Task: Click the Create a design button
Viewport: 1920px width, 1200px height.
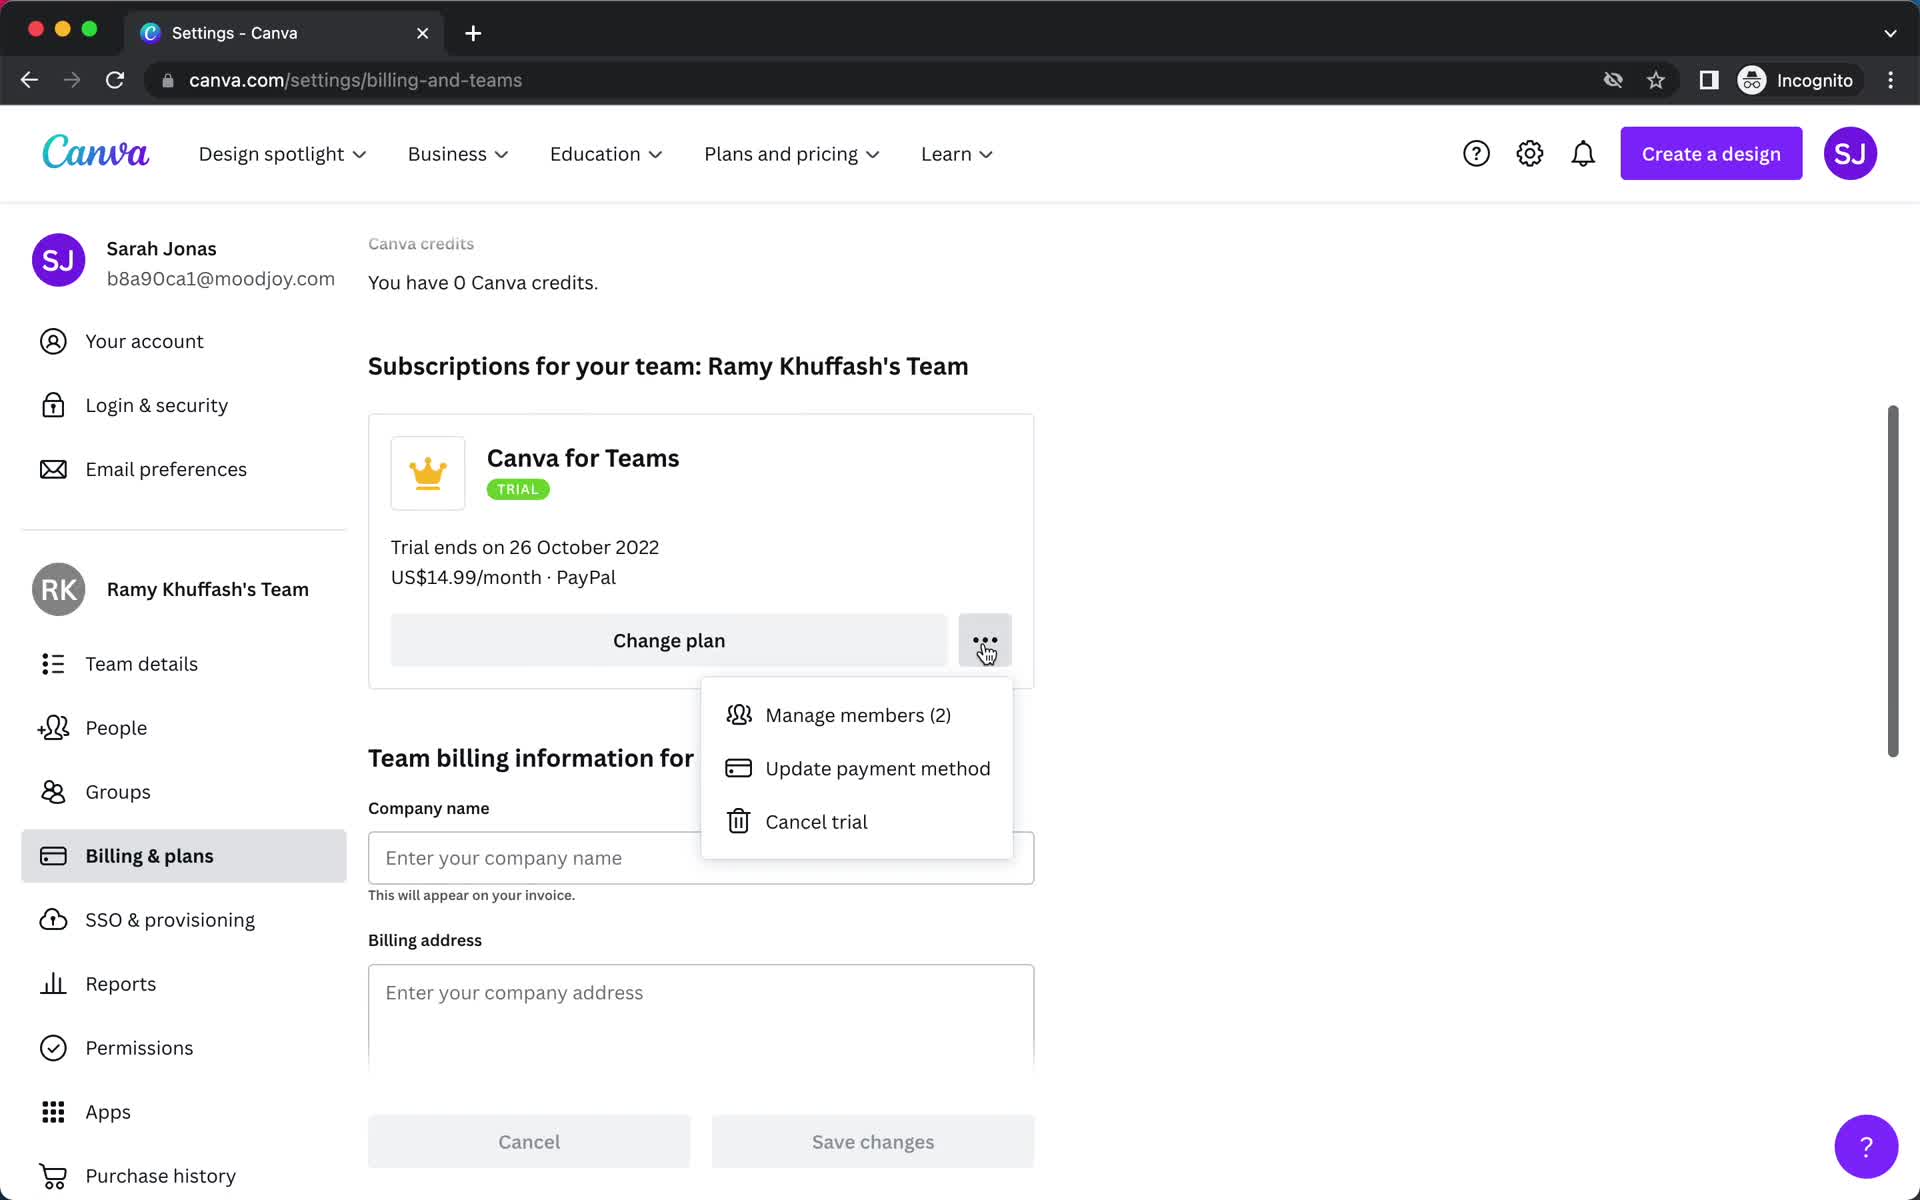Action: coord(1711,153)
